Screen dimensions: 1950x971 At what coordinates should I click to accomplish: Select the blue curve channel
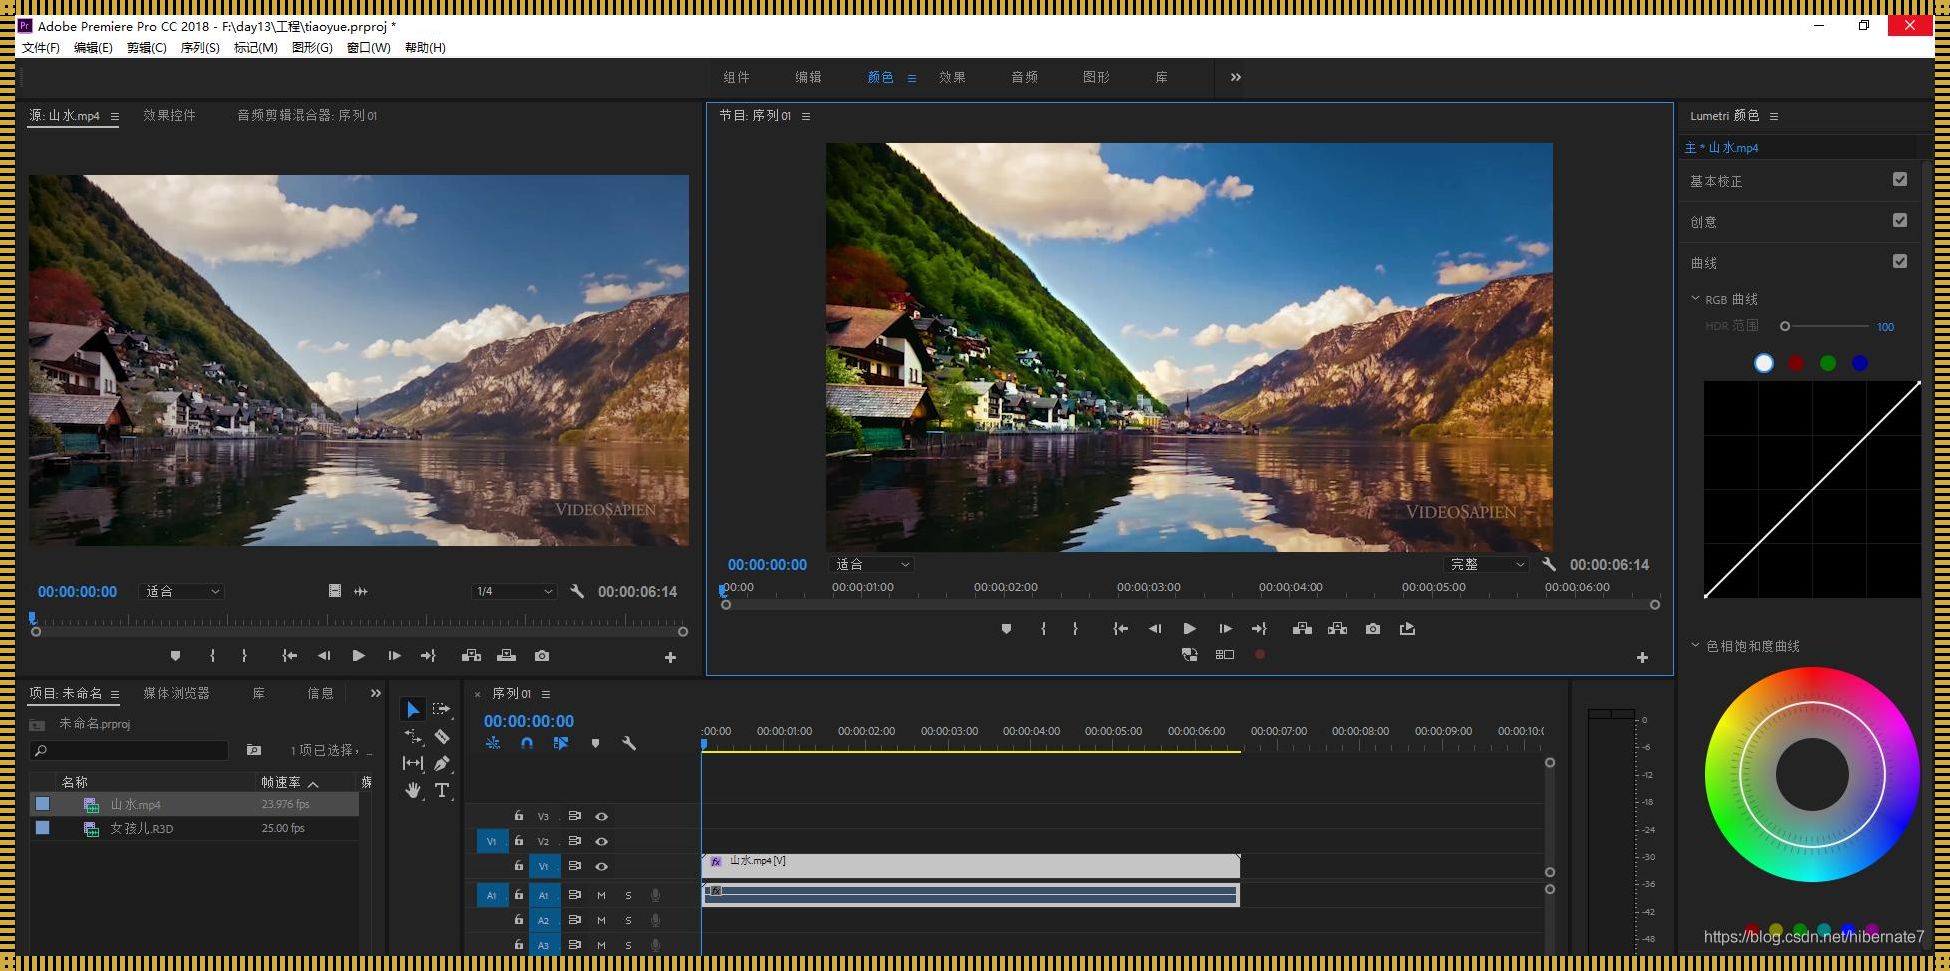[x=1860, y=363]
